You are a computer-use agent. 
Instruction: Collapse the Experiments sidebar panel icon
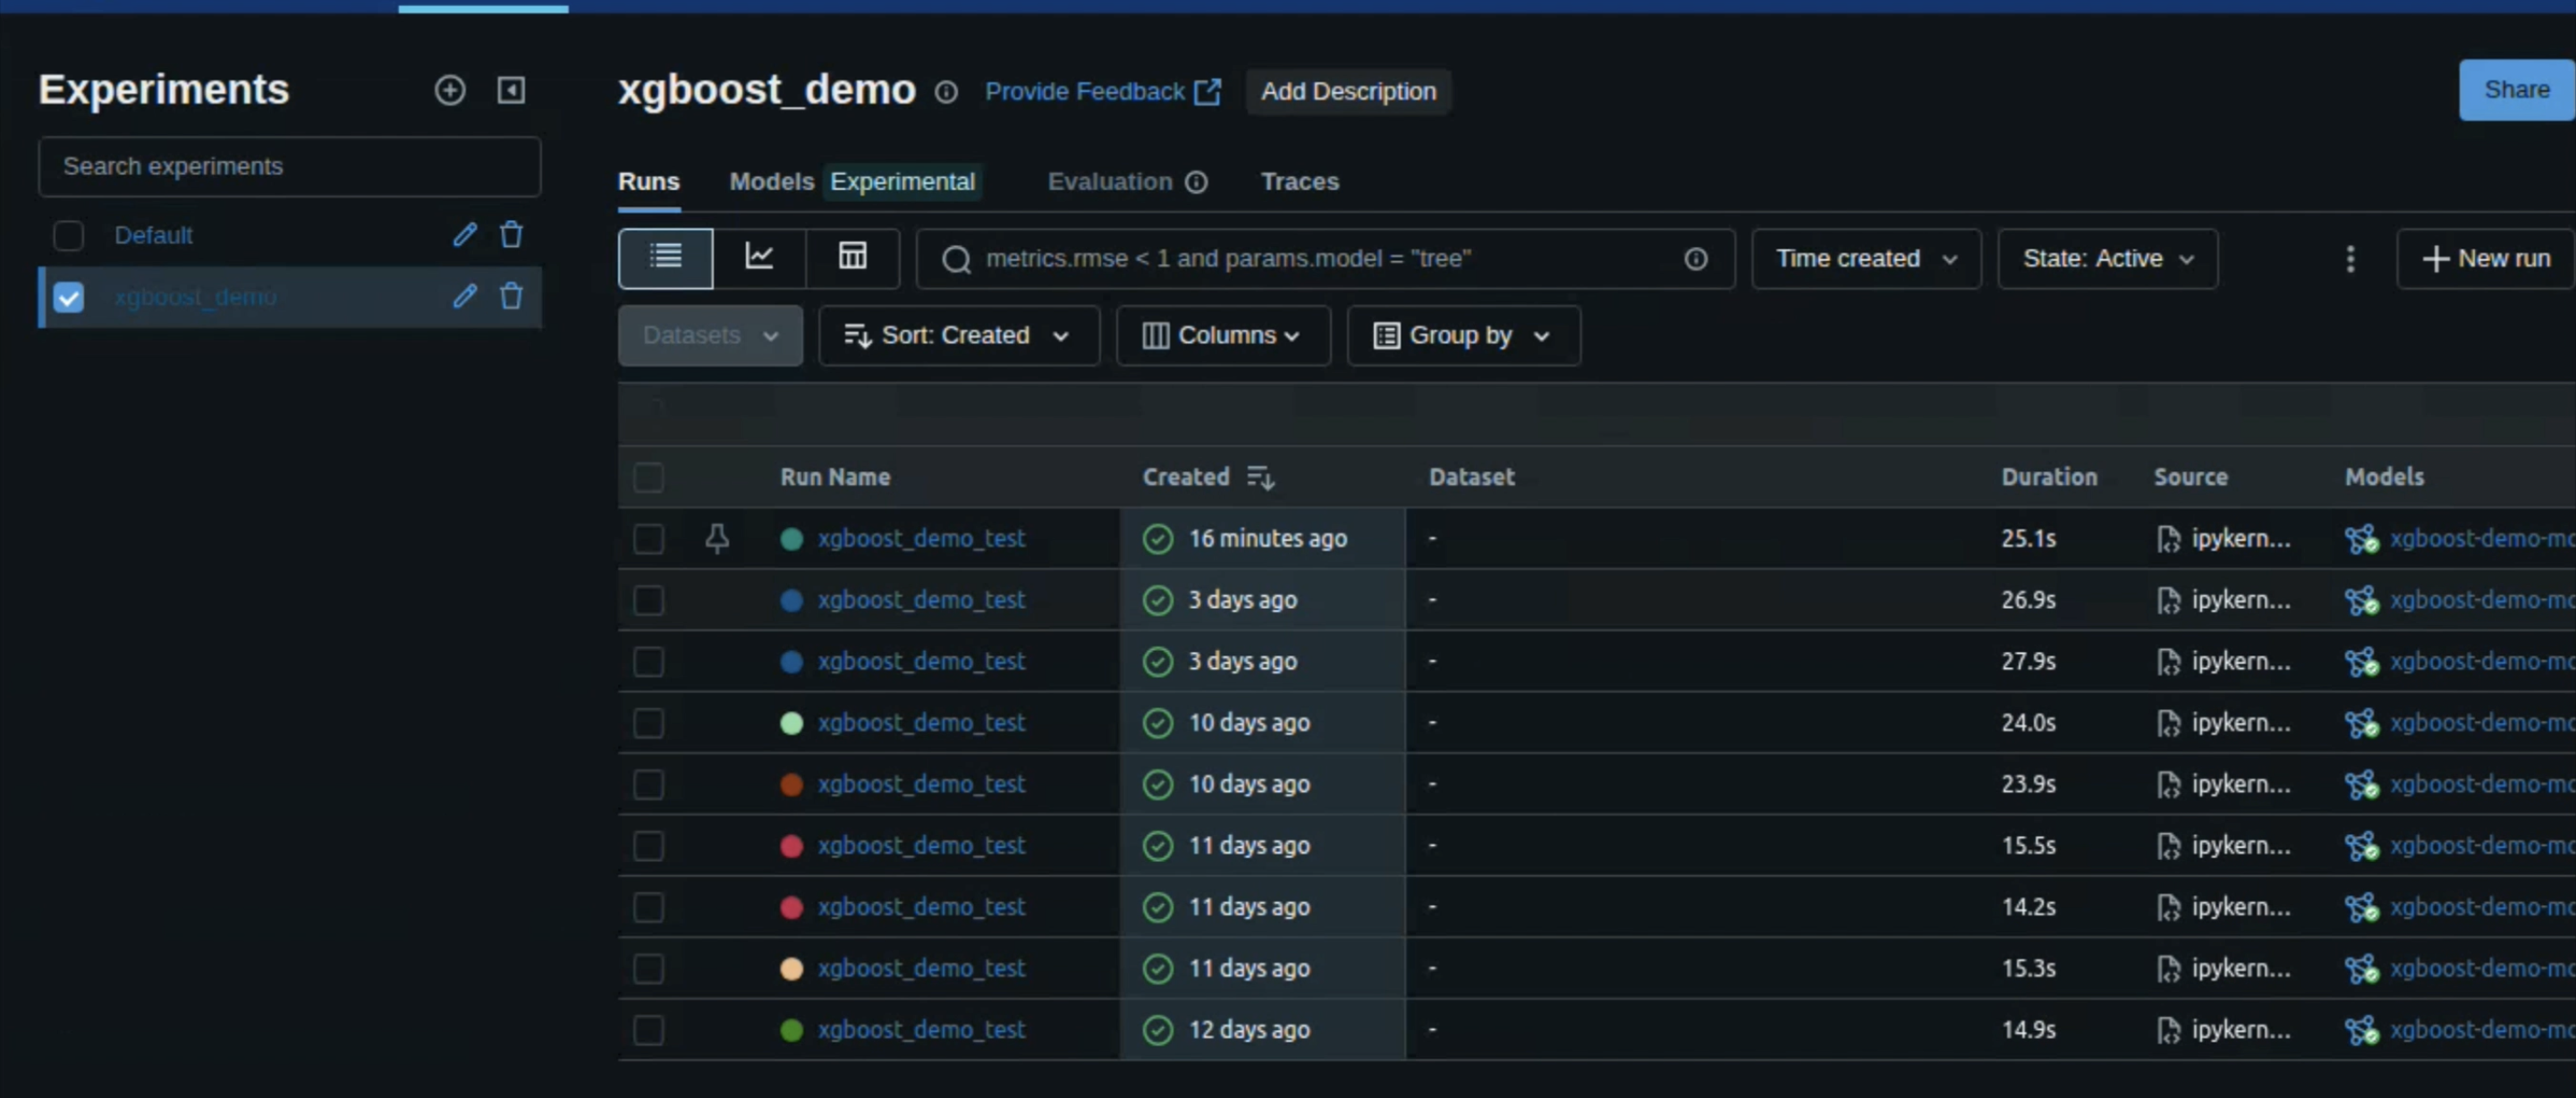[x=511, y=90]
